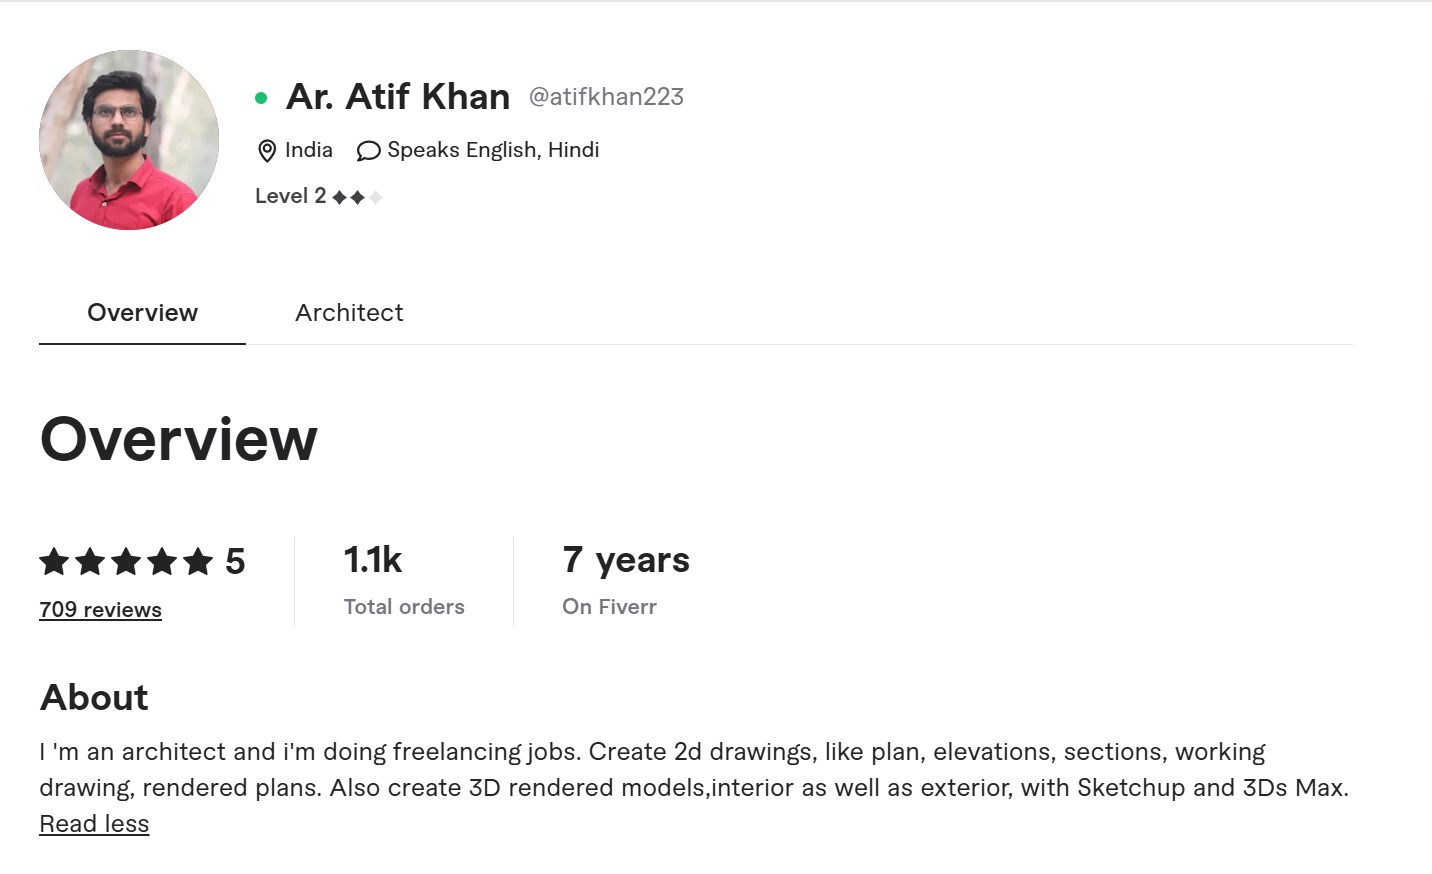
Task: Collapse the About text with Read less
Action: [94, 824]
